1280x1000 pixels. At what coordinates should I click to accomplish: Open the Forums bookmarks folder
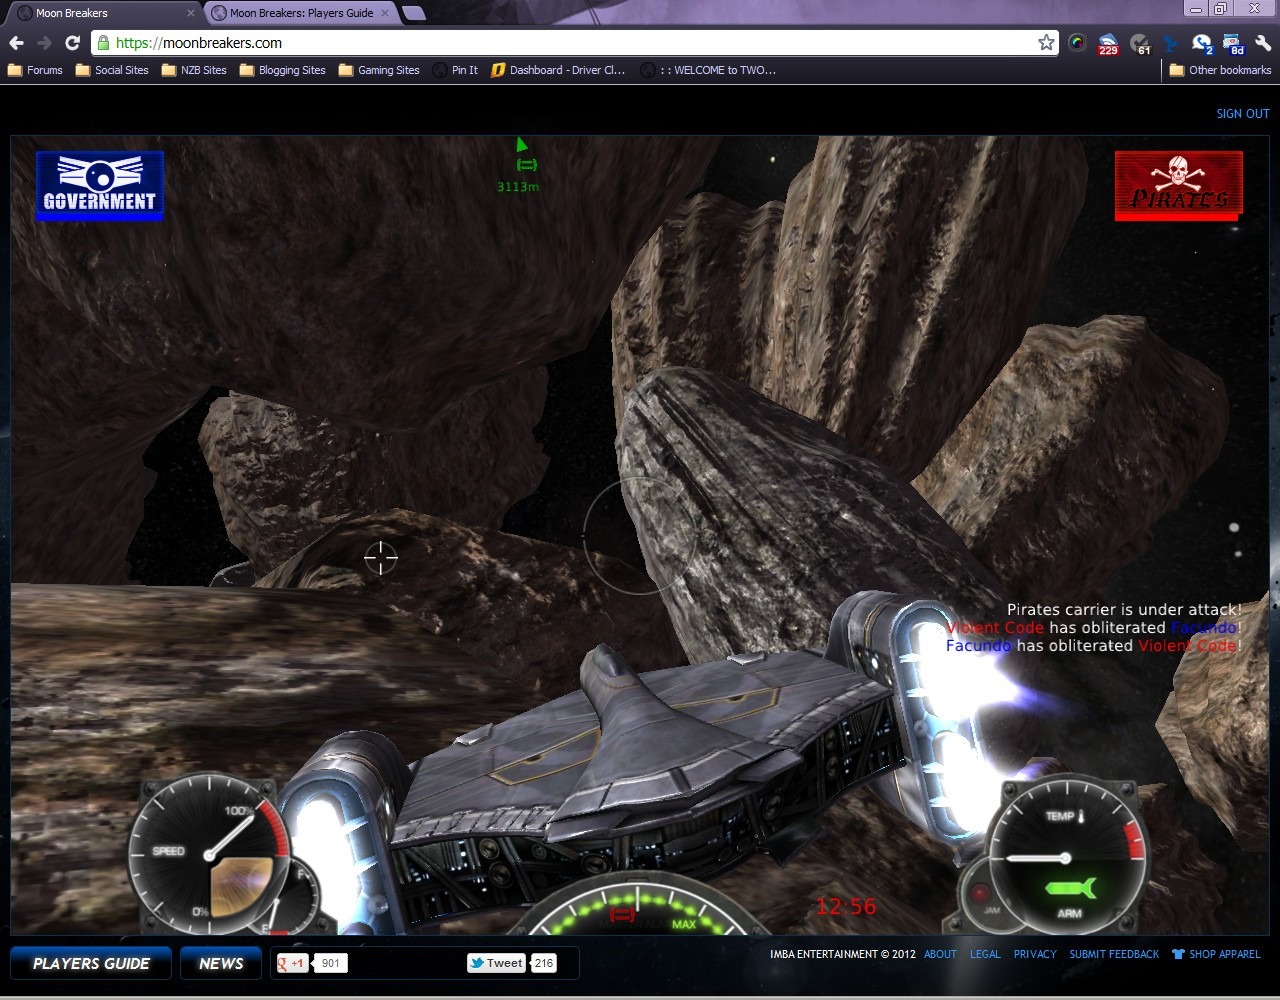[35, 70]
